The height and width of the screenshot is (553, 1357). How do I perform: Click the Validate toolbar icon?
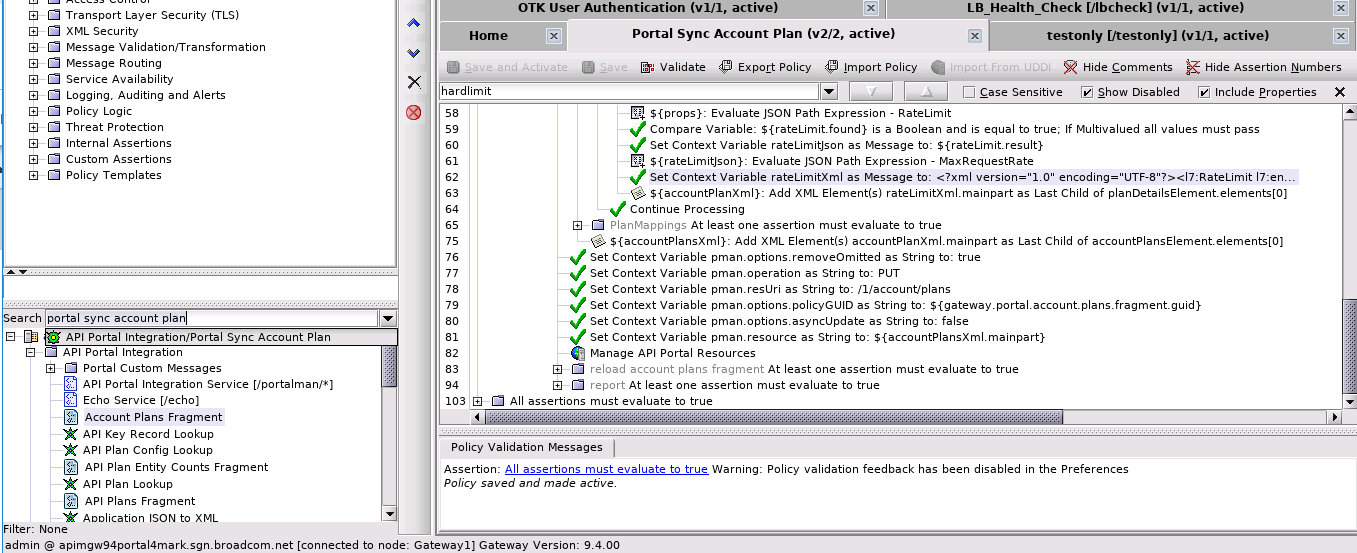pos(647,68)
